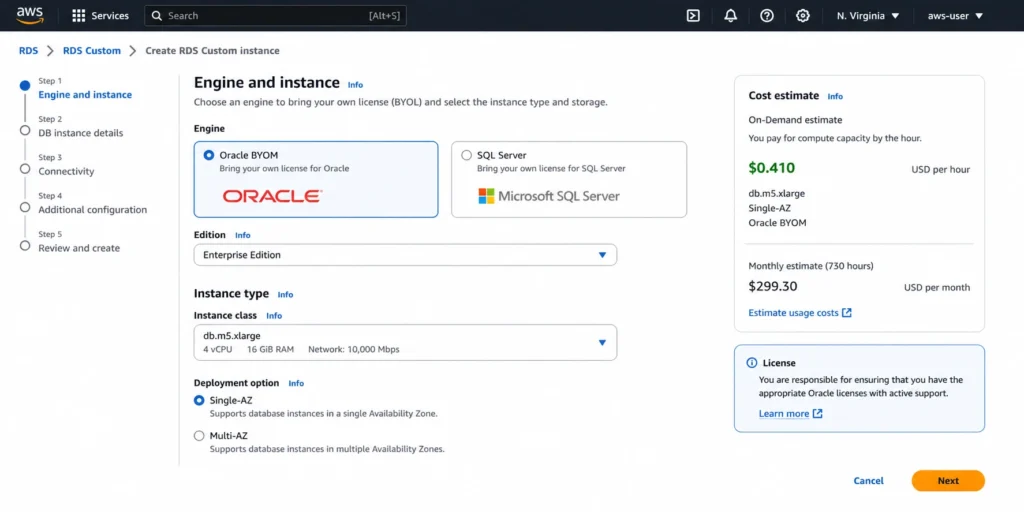Go to DB instance details step
Image resolution: width=1024 pixels, height=512 pixels.
pyautogui.click(x=80, y=133)
